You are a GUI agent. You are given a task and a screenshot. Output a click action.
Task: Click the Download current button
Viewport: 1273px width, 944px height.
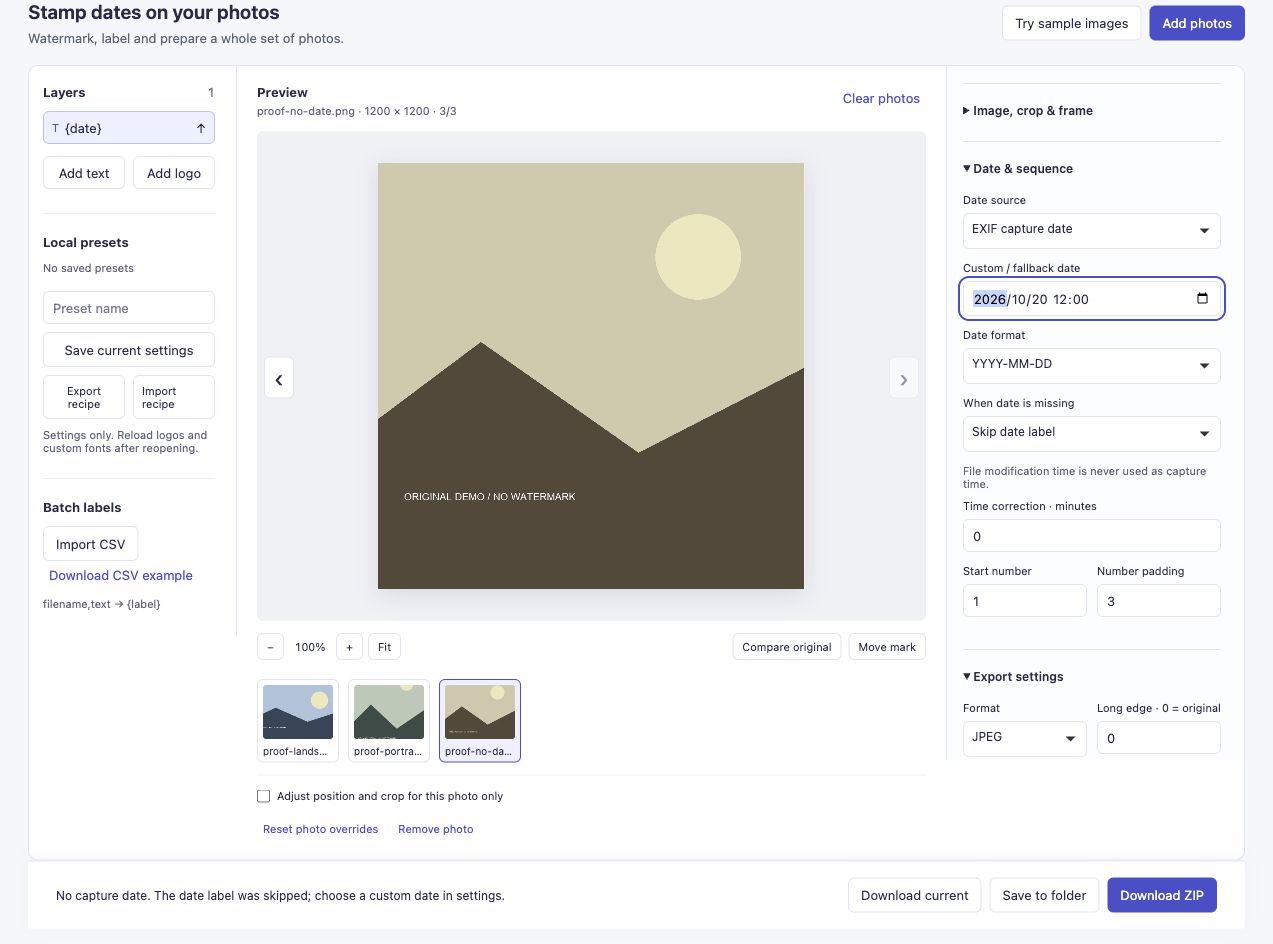click(915, 895)
